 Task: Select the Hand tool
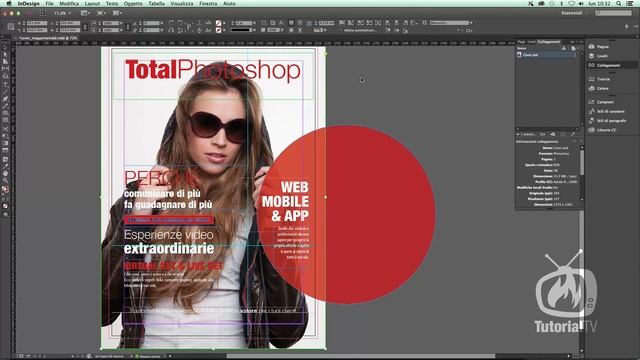[5, 173]
